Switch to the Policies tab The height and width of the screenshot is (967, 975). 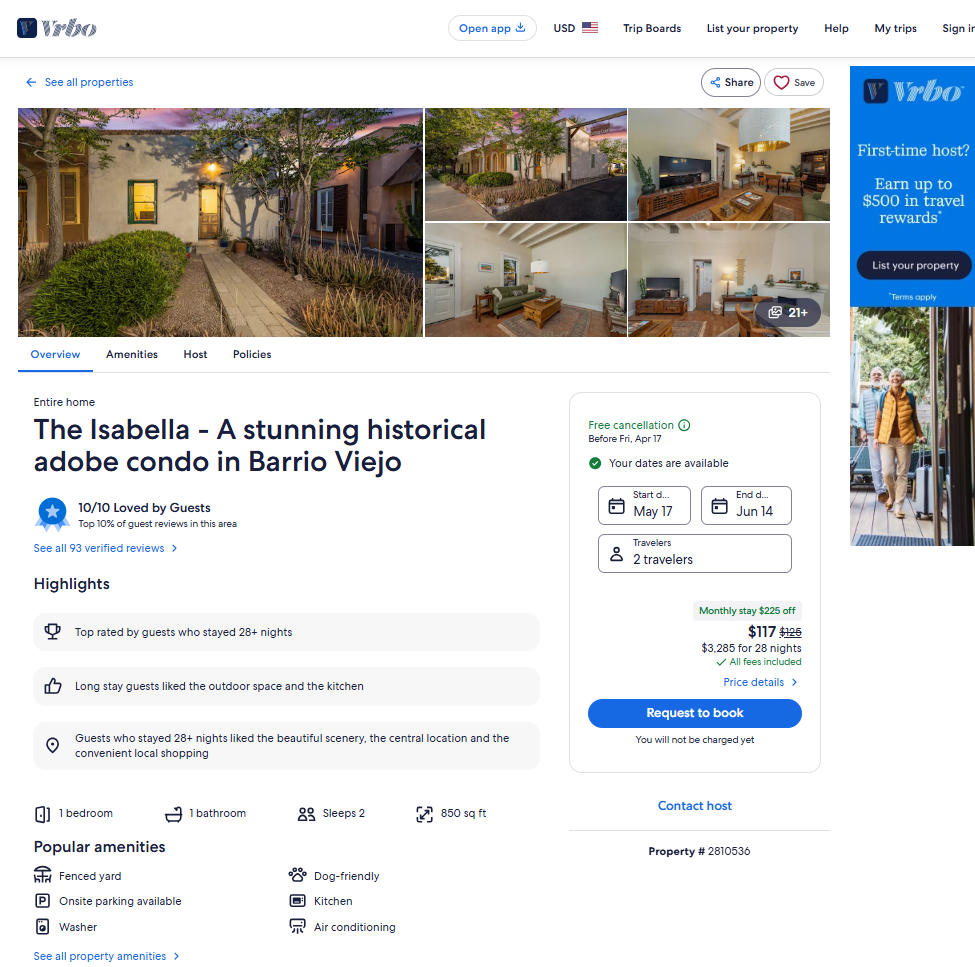click(252, 354)
